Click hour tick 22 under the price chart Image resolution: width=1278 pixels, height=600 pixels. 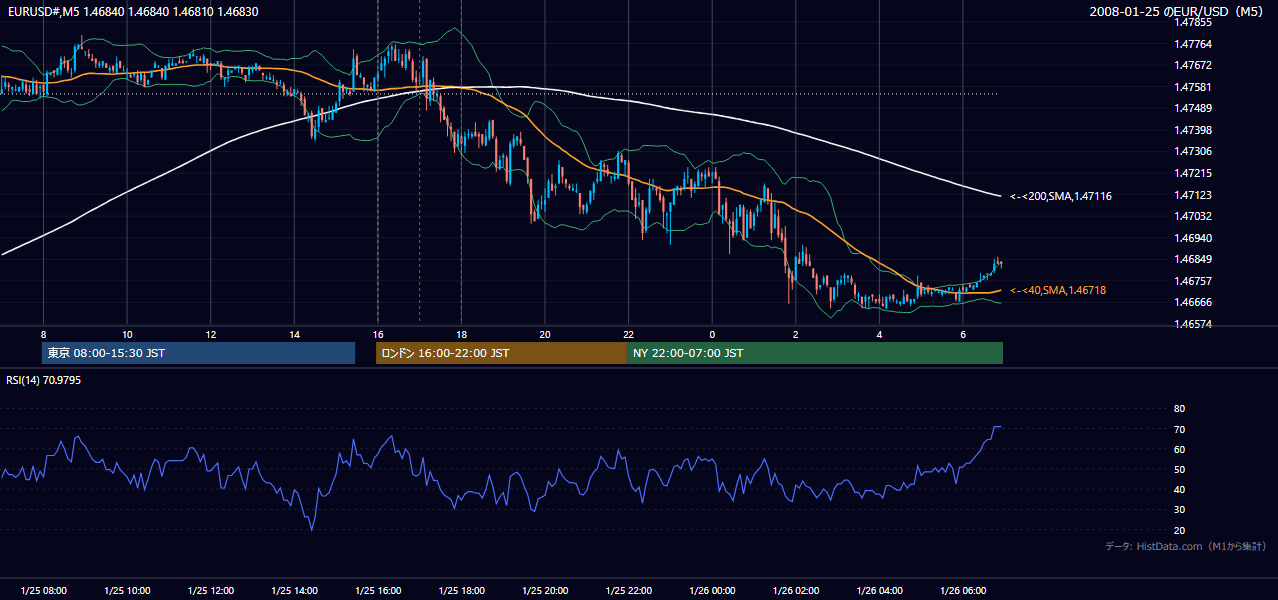coord(629,334)
